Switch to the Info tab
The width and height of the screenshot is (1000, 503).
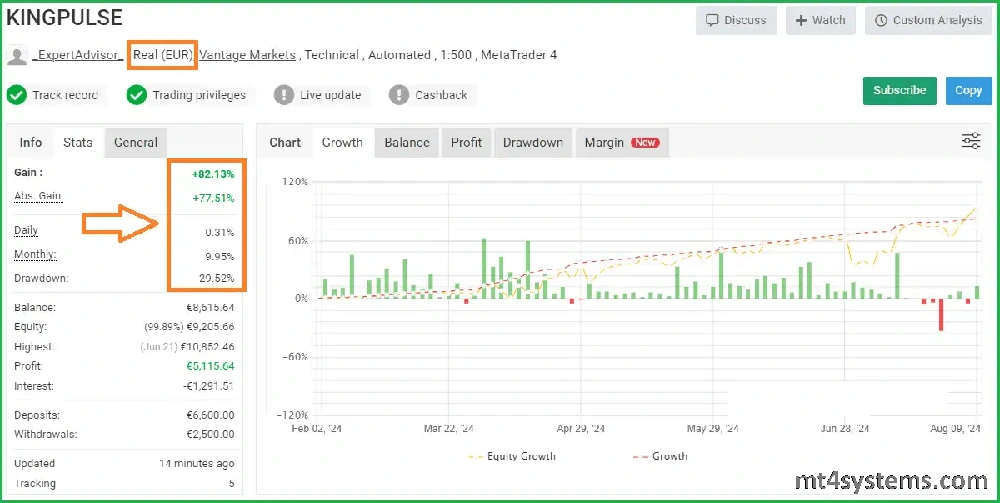click(x=31, y=143)
